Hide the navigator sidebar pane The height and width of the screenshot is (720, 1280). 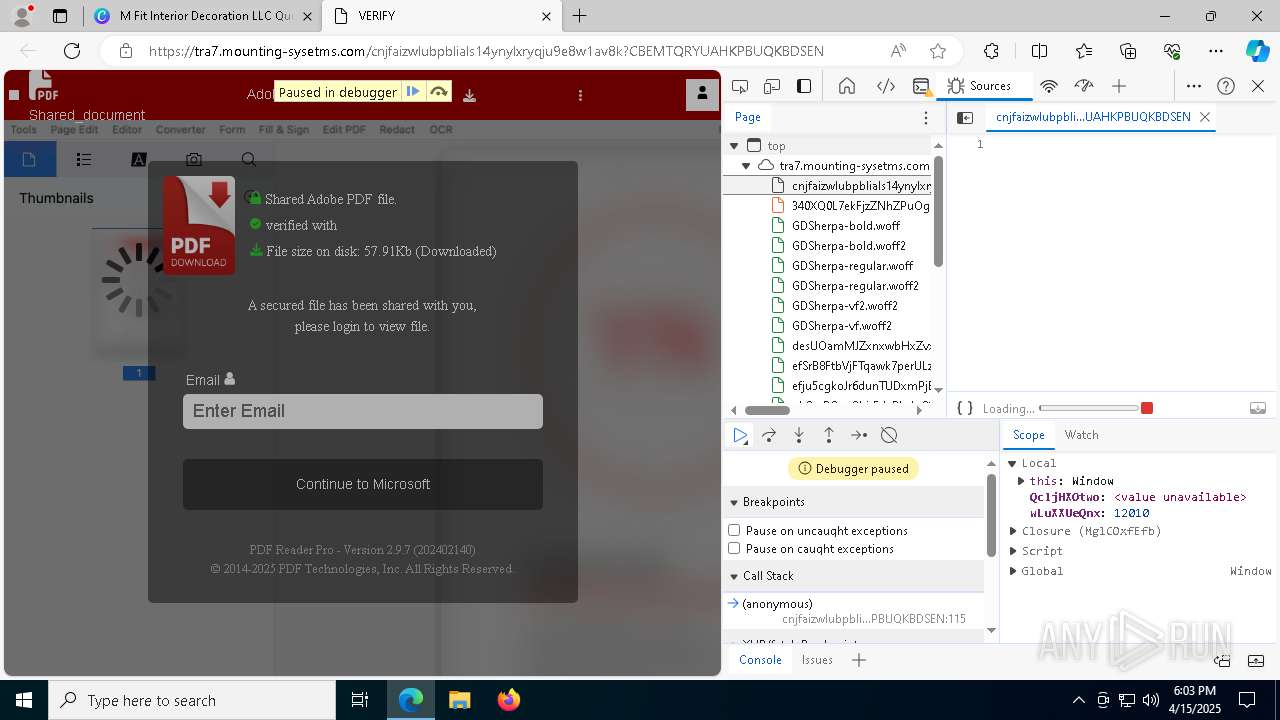(965, 117)
